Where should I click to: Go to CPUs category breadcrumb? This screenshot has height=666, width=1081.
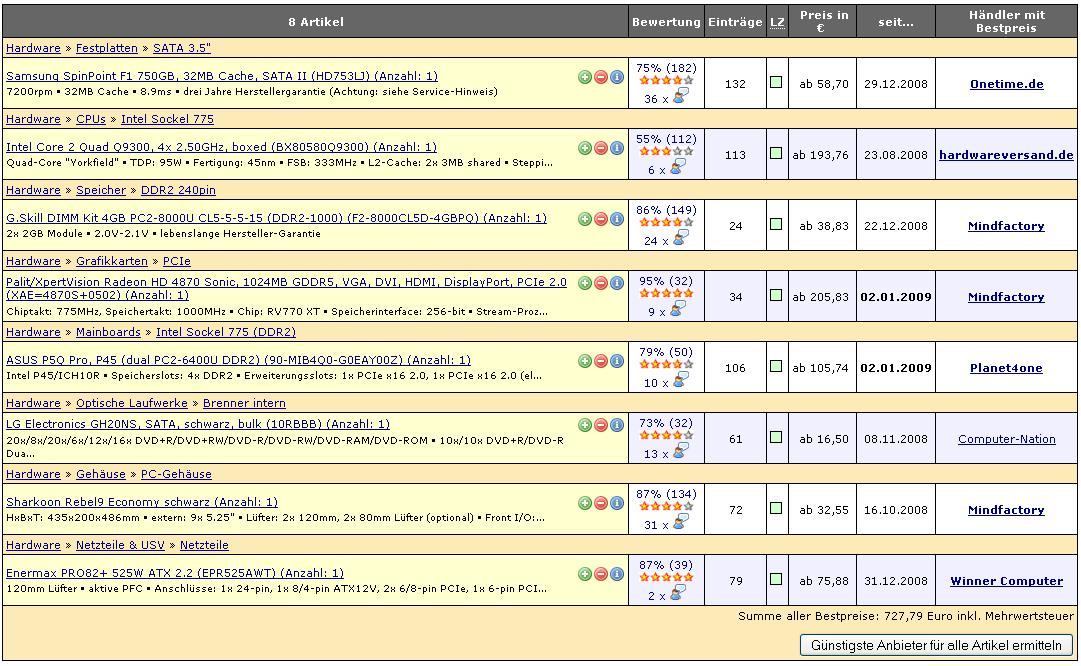(91, 119)
